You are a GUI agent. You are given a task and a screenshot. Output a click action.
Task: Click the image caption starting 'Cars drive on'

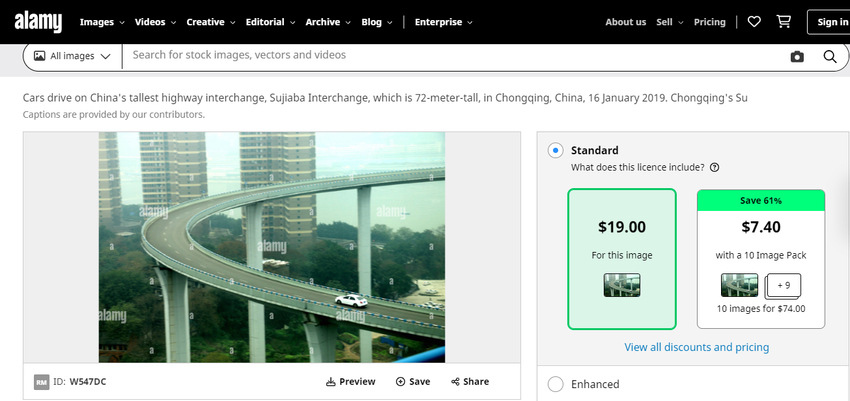(385, 98)
